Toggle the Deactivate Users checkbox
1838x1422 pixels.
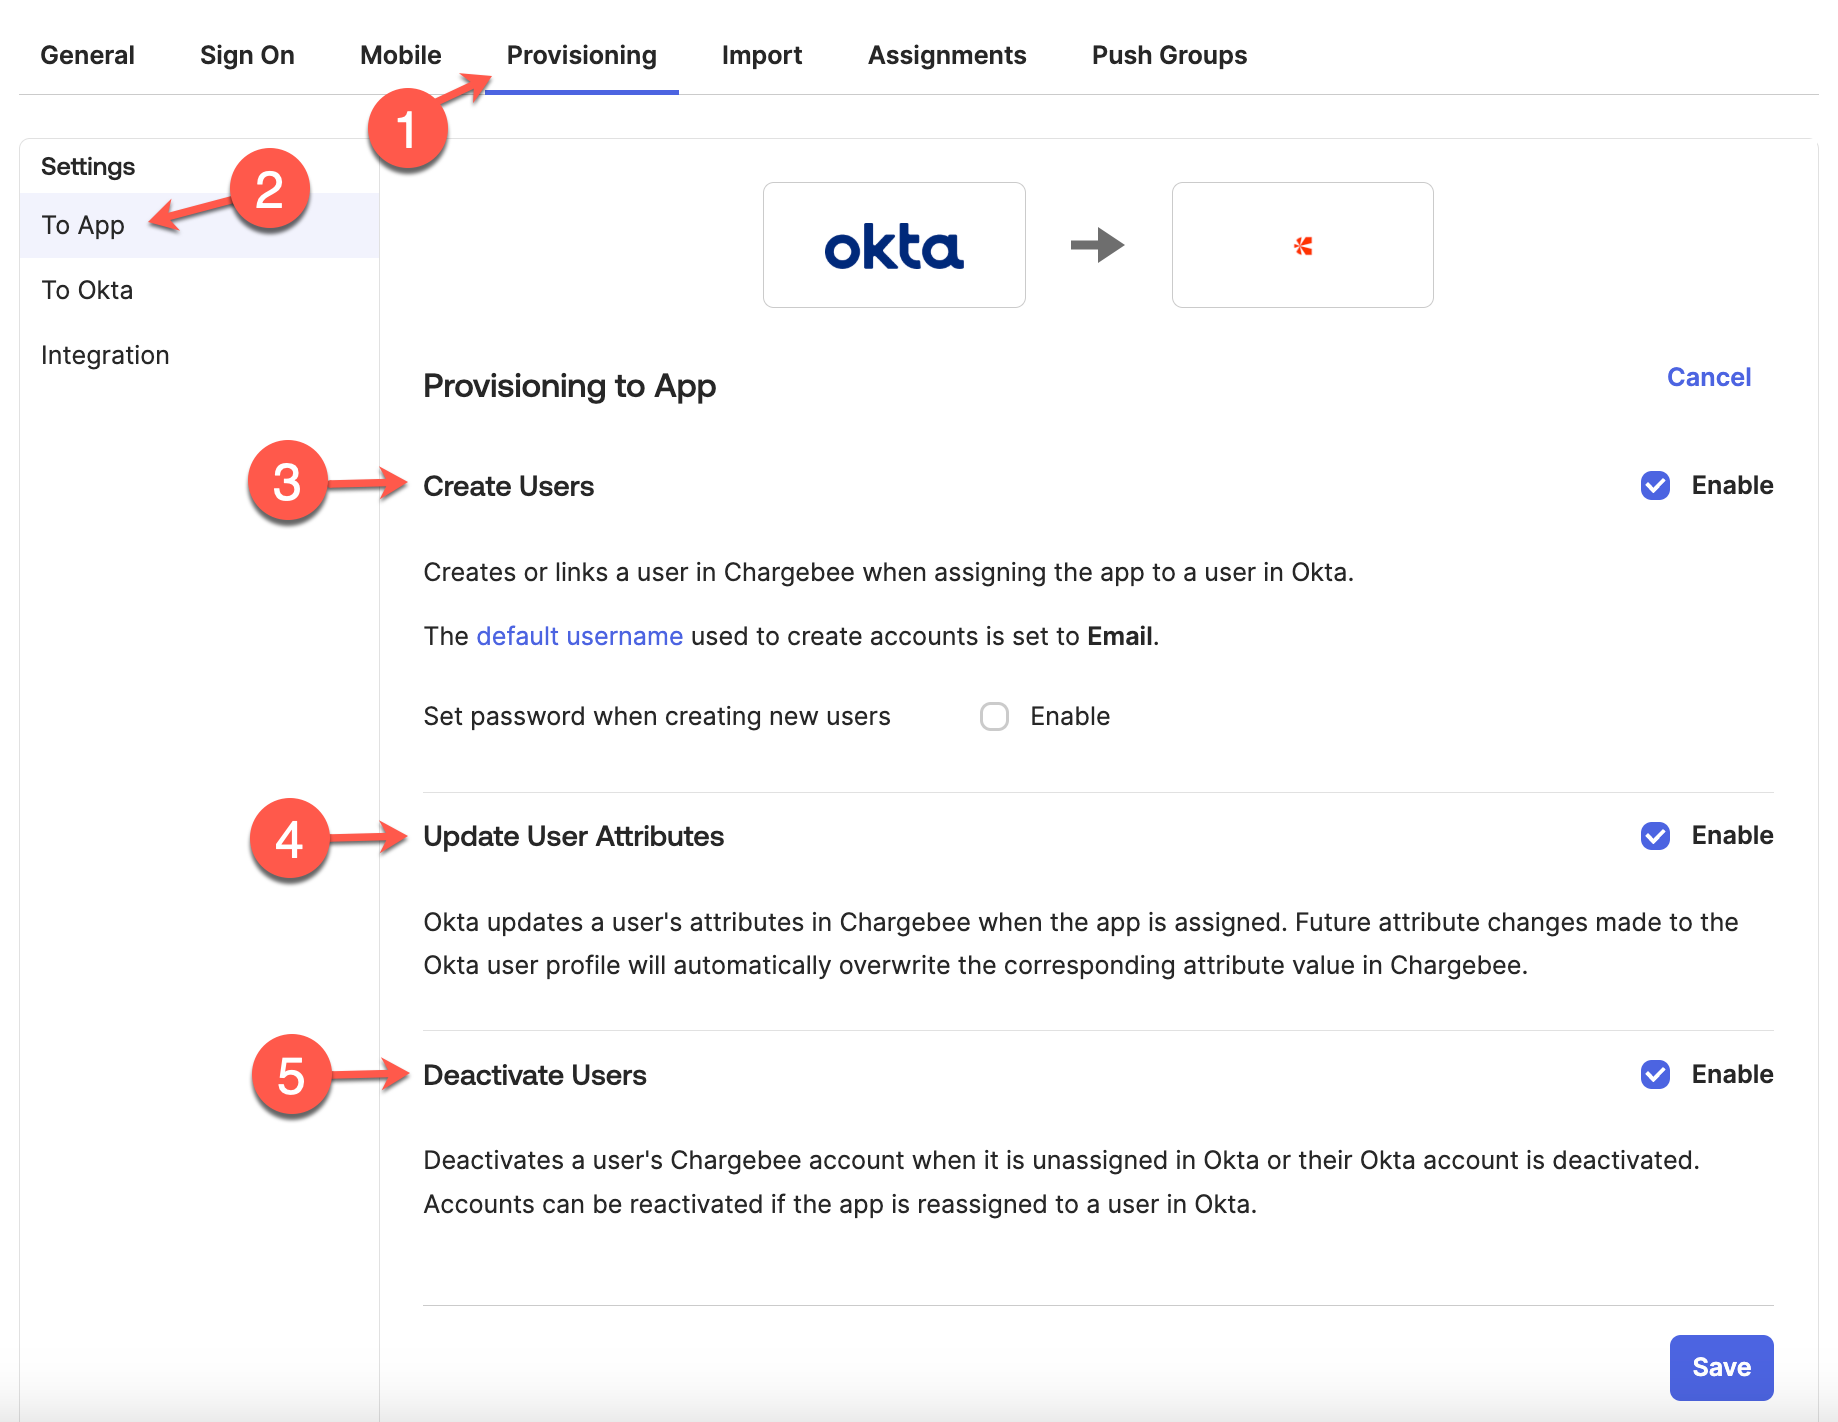pyautogui.click(x=1655, y=1075)
